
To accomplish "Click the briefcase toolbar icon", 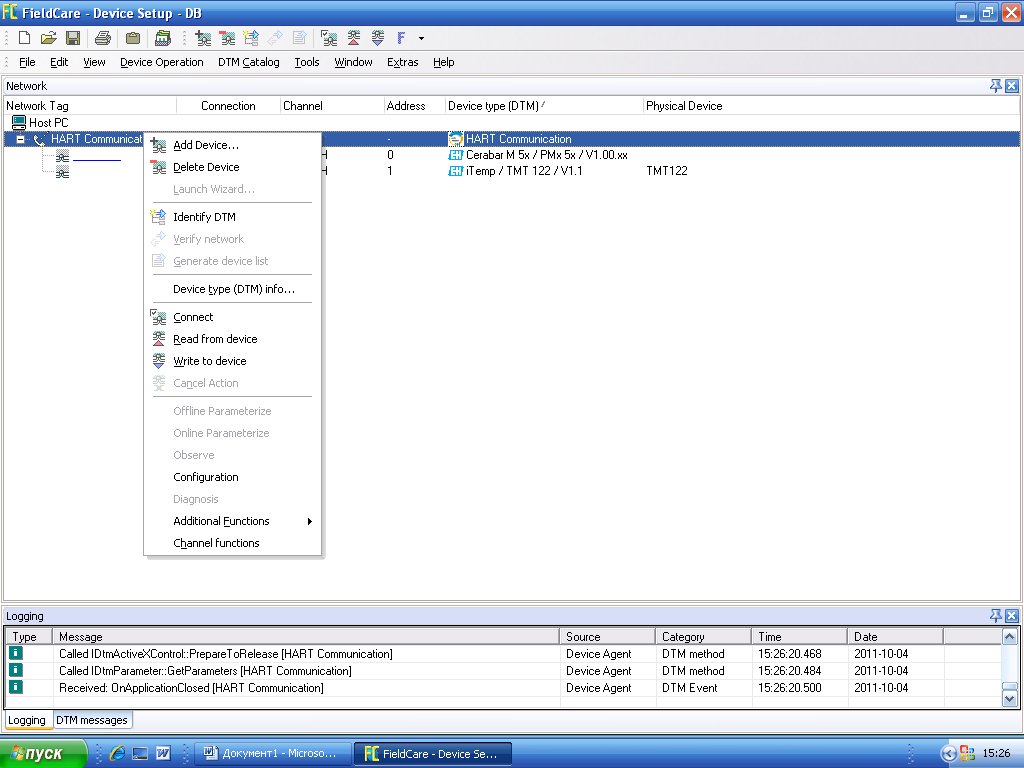I will click(133, 38).
